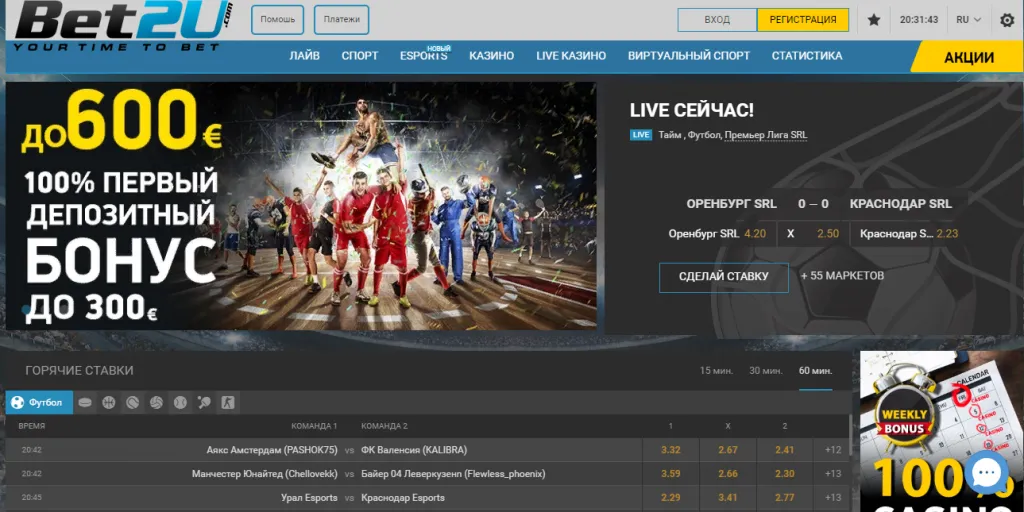Select odds 2.41 for ФК Валенсия
The width and height of the screenshot is (1024, 512).
tap(784, 450)
